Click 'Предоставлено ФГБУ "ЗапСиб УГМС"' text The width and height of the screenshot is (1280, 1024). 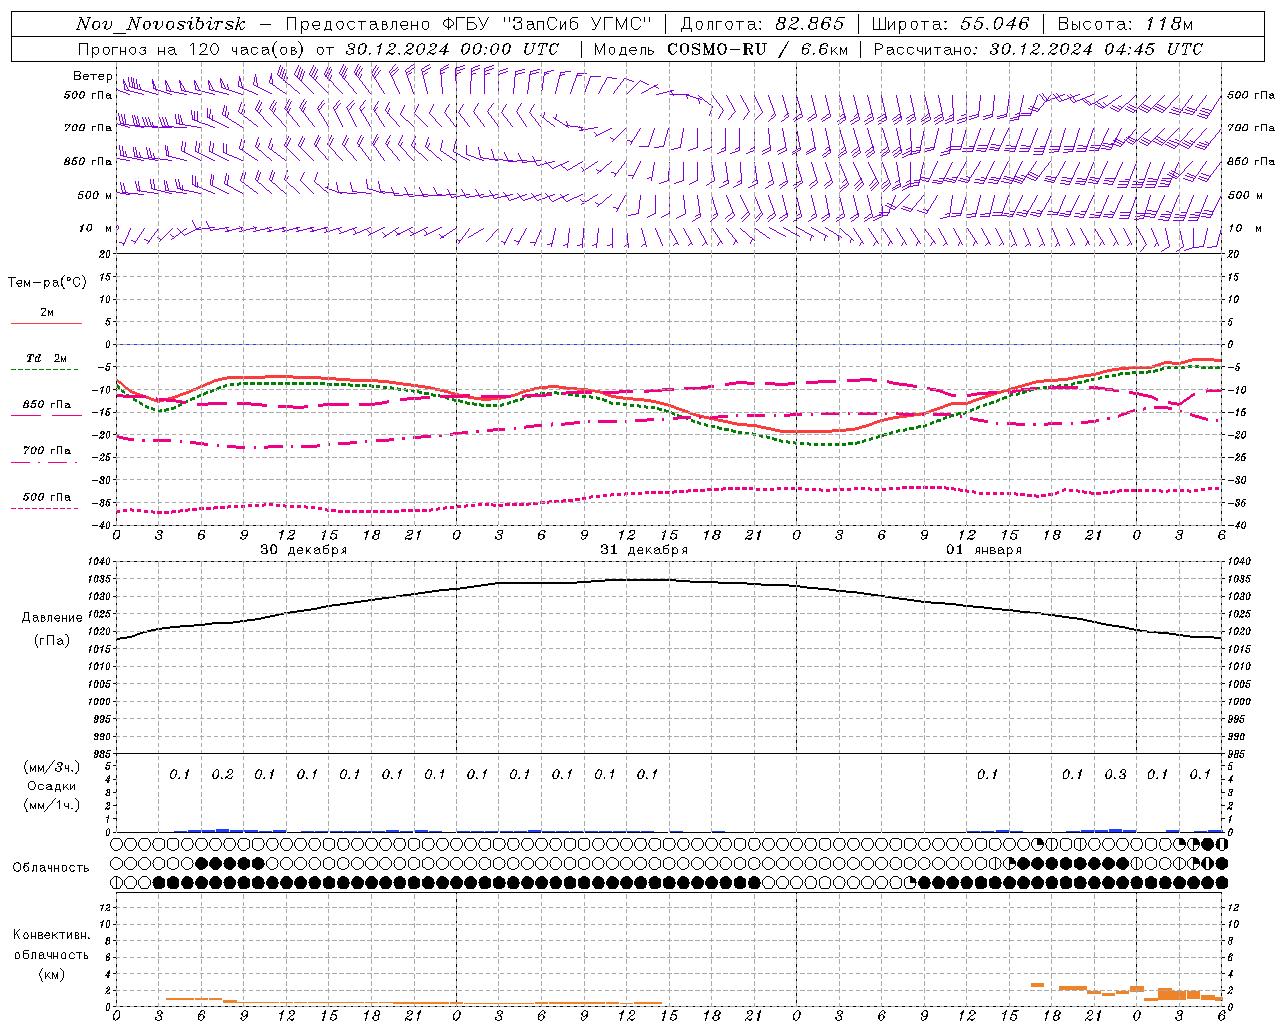point(468,24)
